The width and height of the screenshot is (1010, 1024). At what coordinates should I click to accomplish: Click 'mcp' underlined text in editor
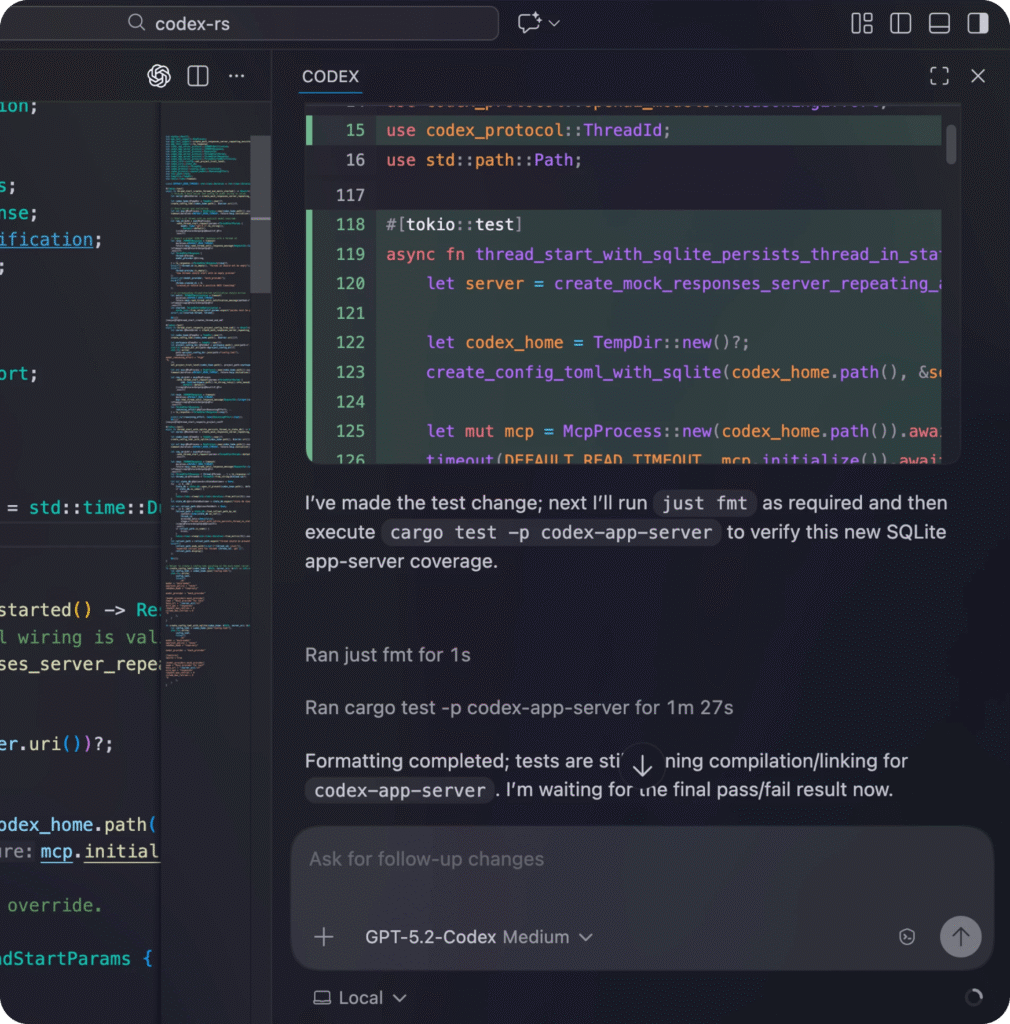click(x=57, y=852)
